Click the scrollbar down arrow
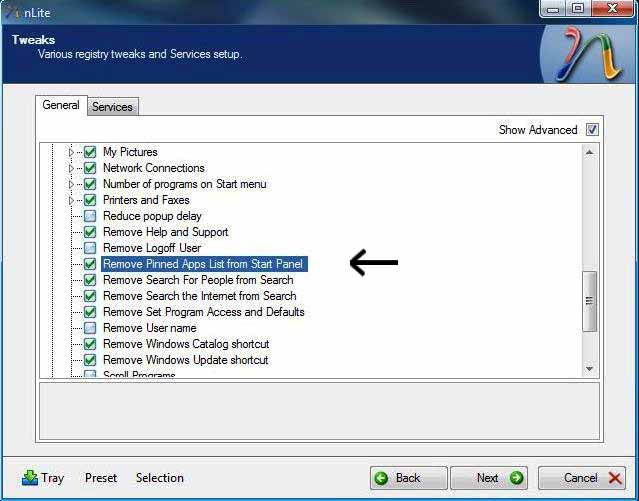639x501 pixels. click(x=589, y=369)
